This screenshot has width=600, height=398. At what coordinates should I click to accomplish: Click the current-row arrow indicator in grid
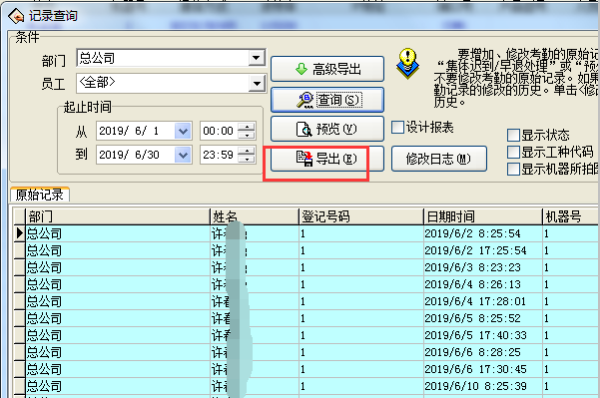pyautogui.click(x=20, y=233)
